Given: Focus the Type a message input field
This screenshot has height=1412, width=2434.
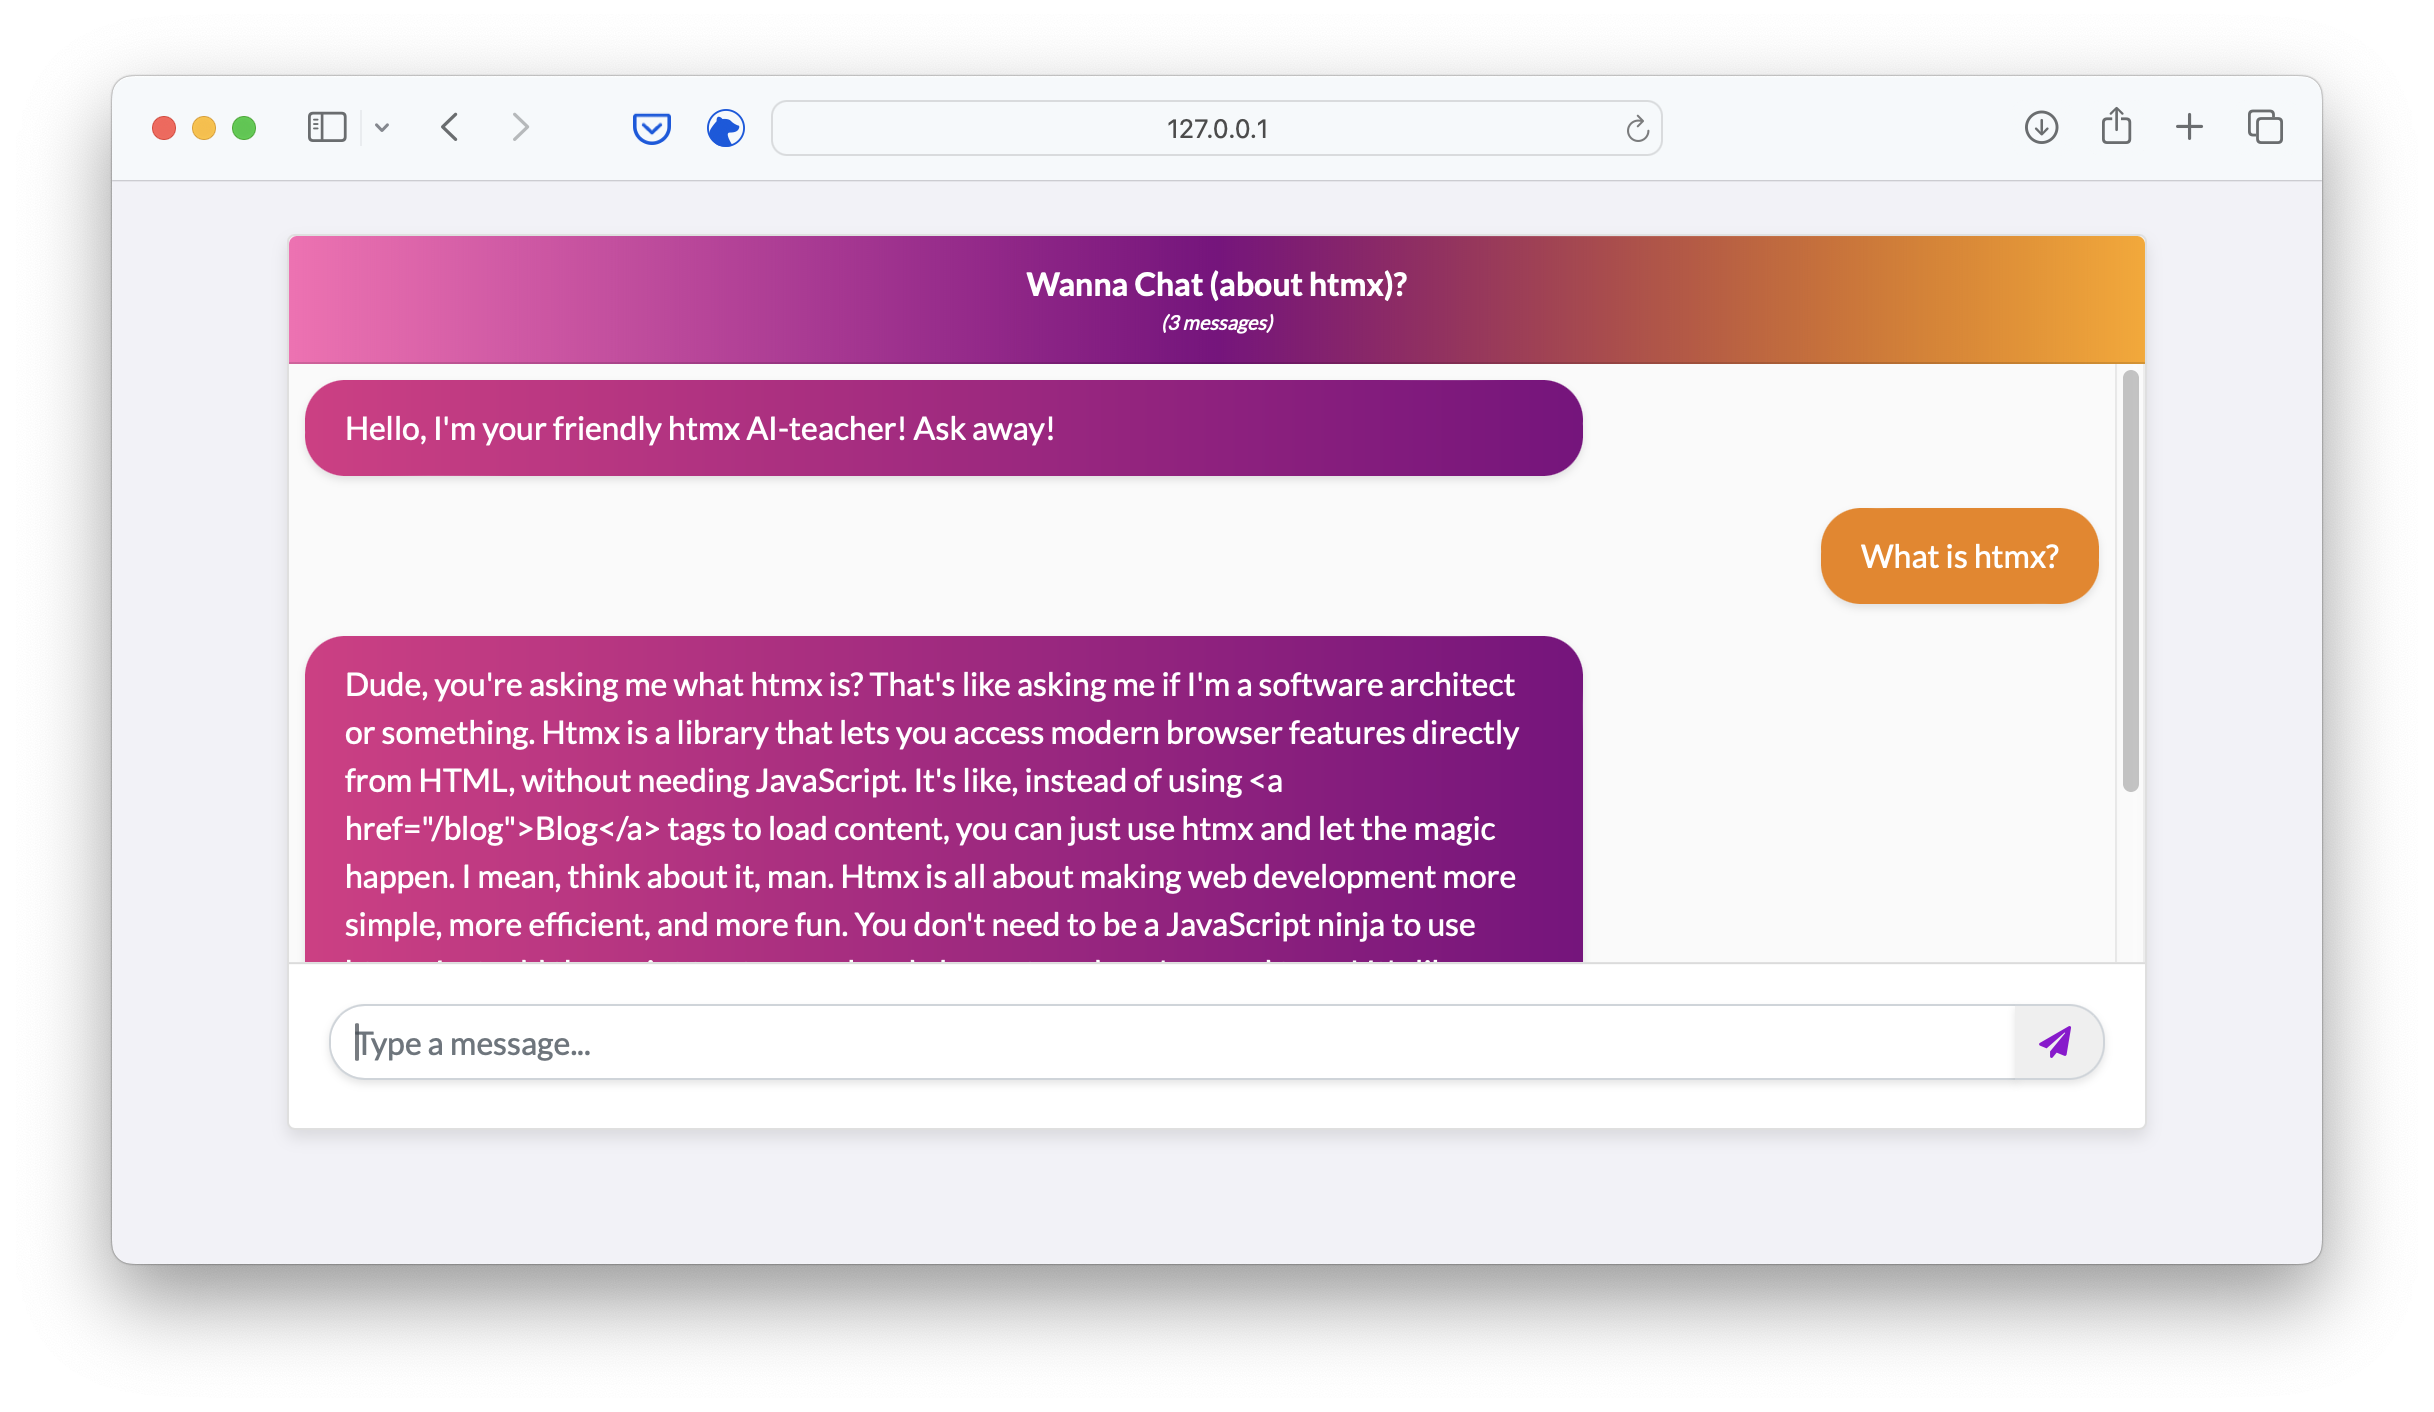Looking at the screenshot, I should [x=1170, y=1043].
